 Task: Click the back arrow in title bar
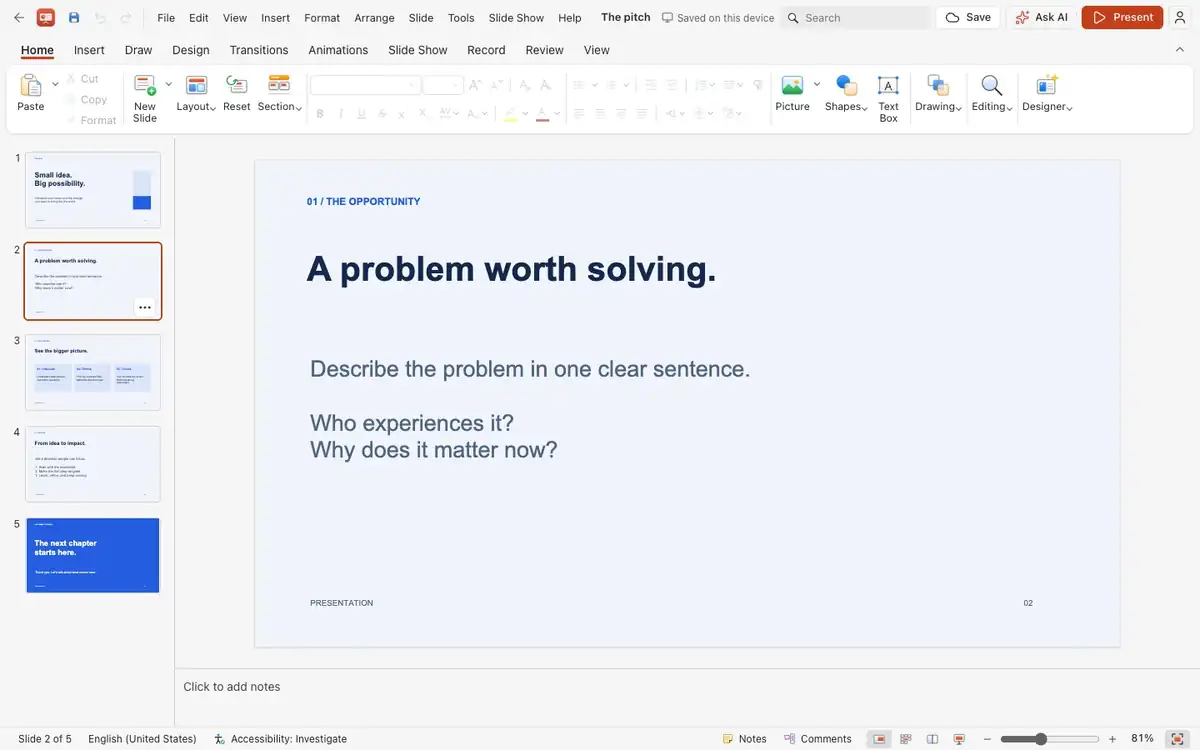pyautogui.click(x=18, y=18)
